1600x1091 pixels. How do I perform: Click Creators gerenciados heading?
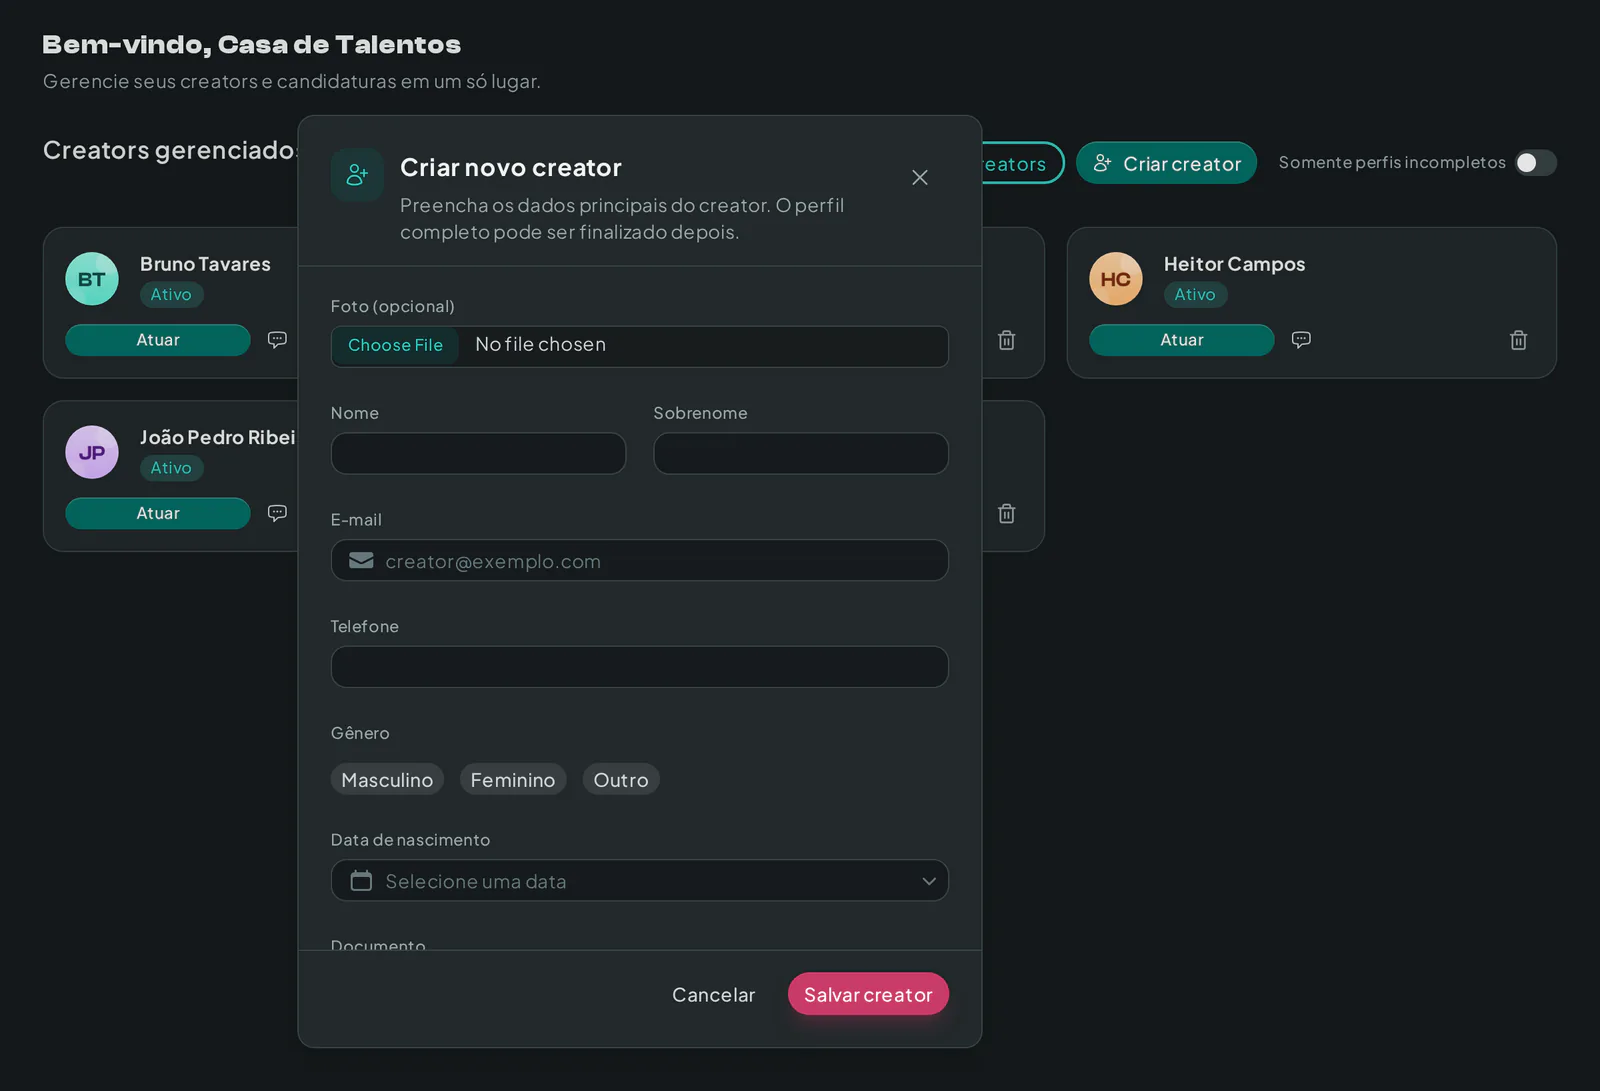click(x=170, y=150)
